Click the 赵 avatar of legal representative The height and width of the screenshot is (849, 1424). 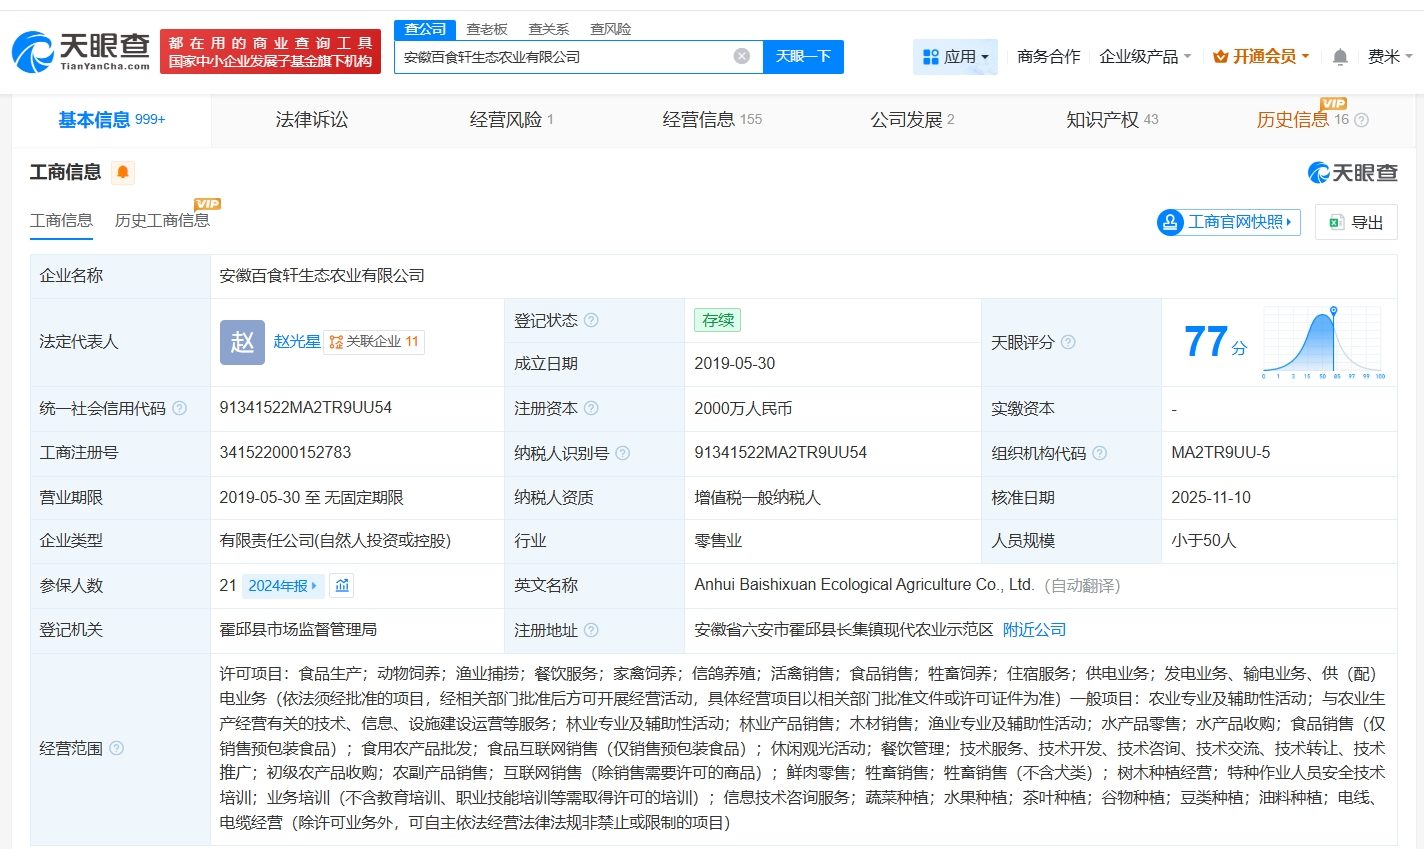point(242,342)
